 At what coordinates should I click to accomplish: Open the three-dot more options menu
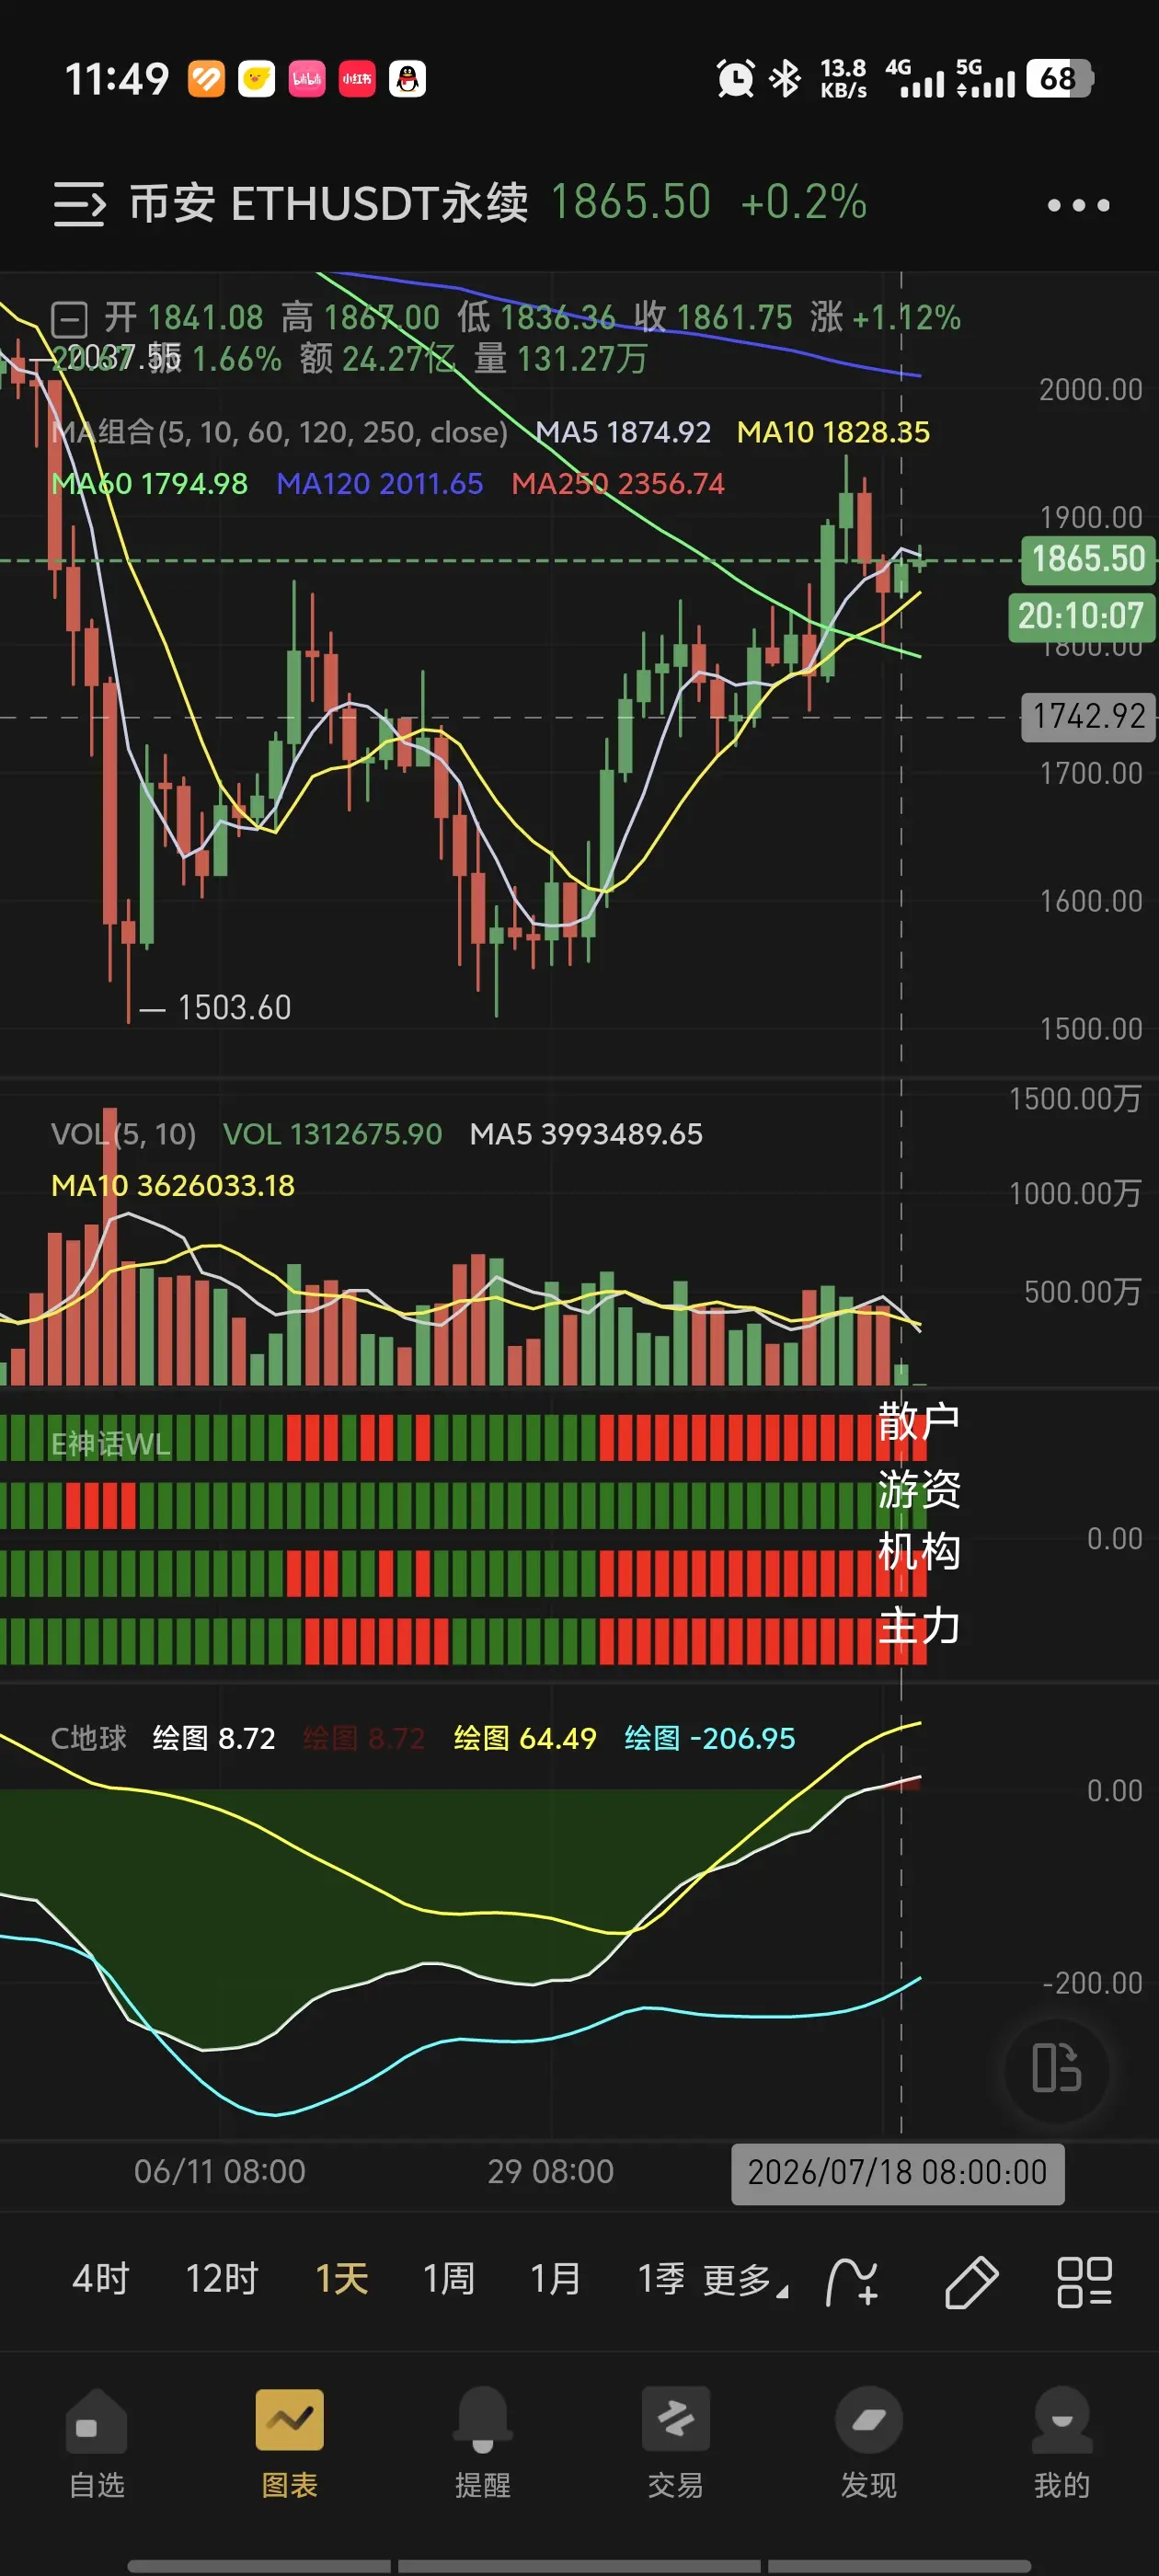tap(1078, 205)
